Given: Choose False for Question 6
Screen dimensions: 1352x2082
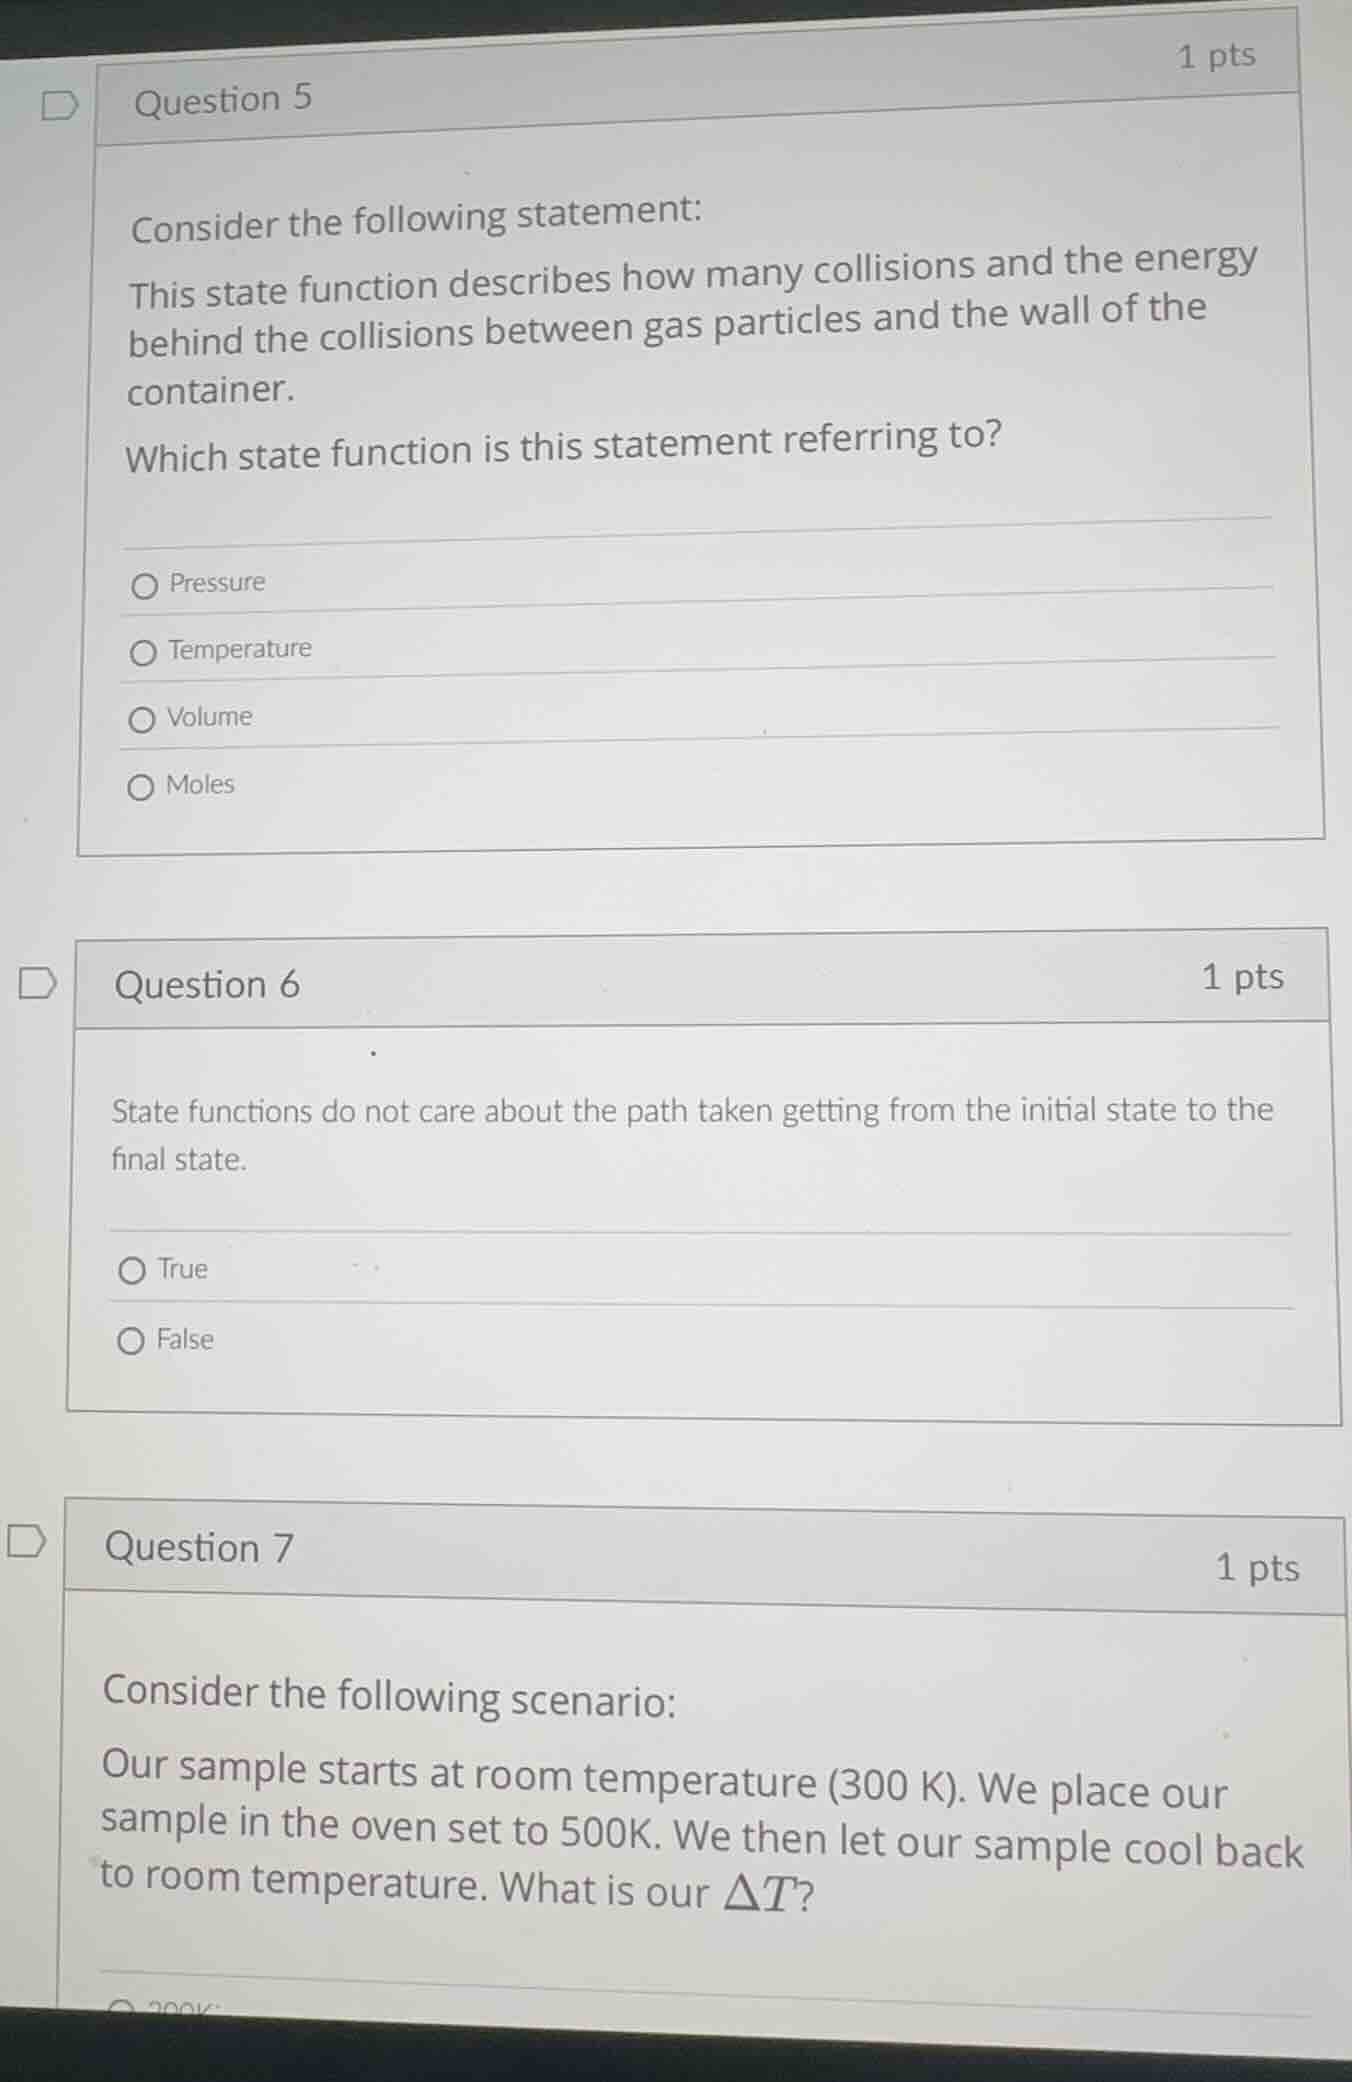Looking at the screenshot, I should (131, 1340).
